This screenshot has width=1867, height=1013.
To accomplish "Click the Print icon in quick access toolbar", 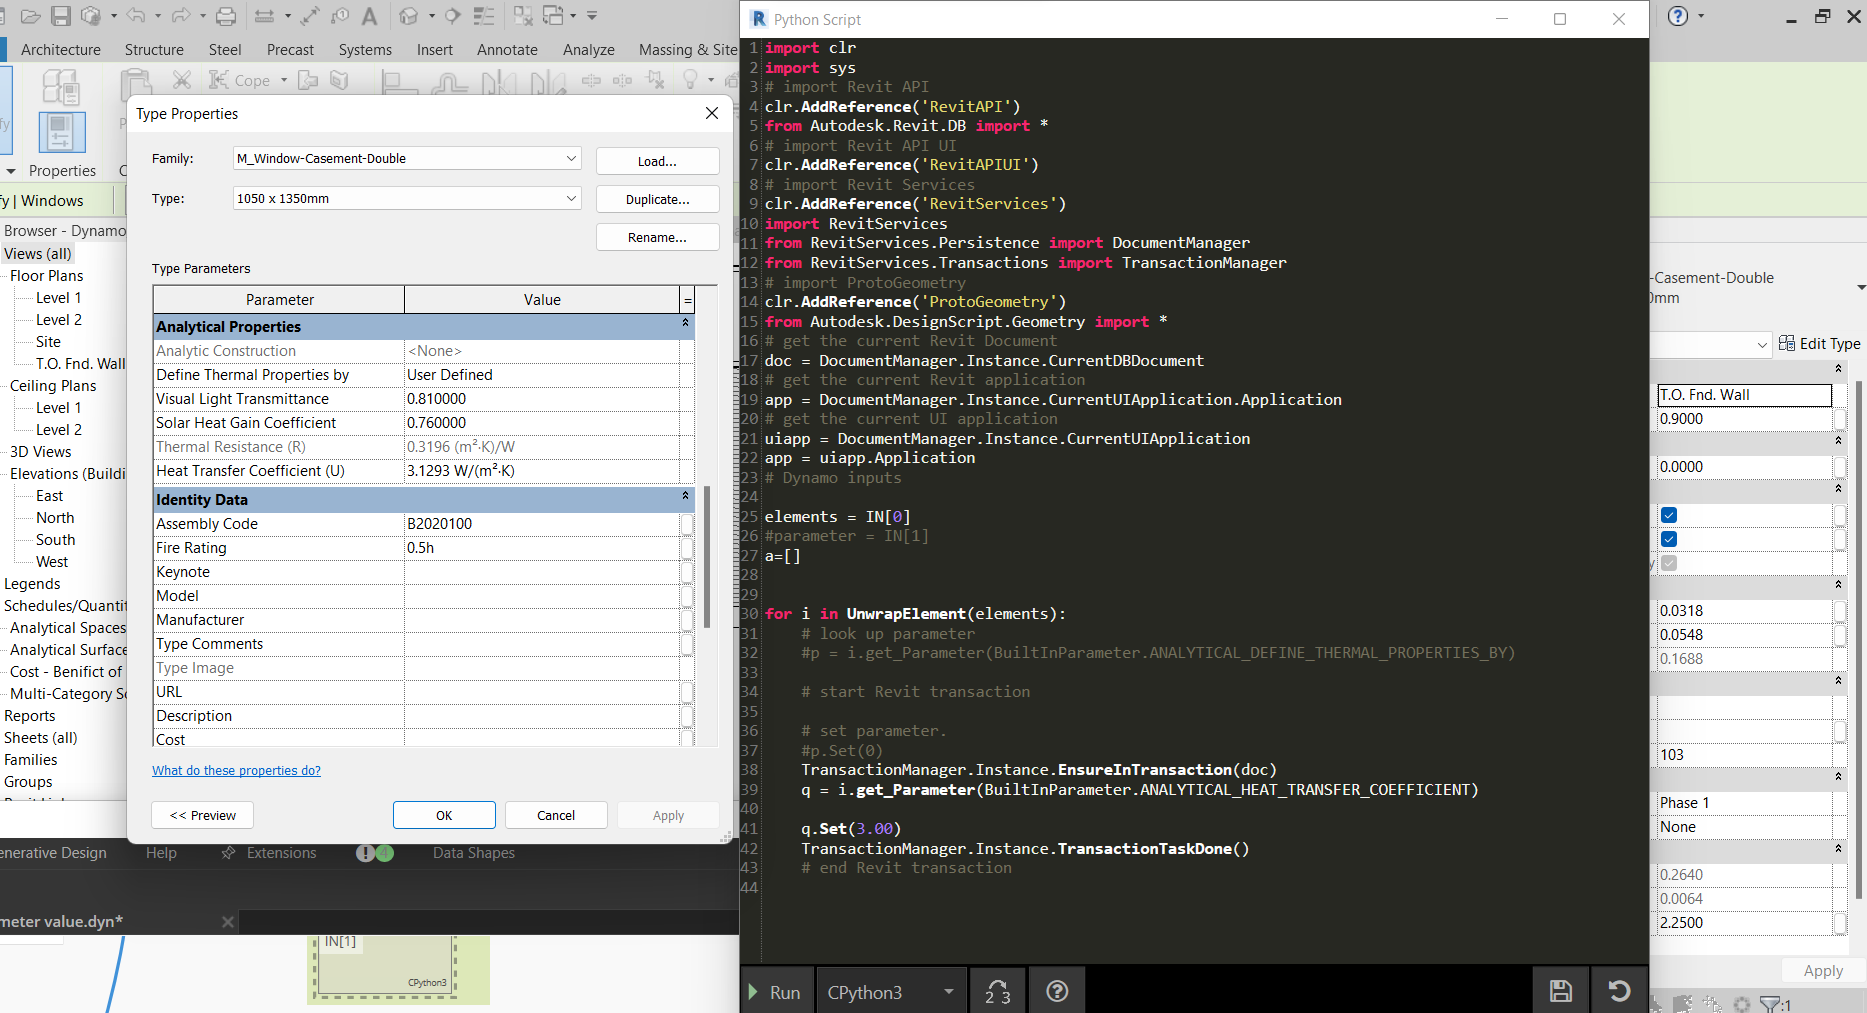I will point(226,16).
